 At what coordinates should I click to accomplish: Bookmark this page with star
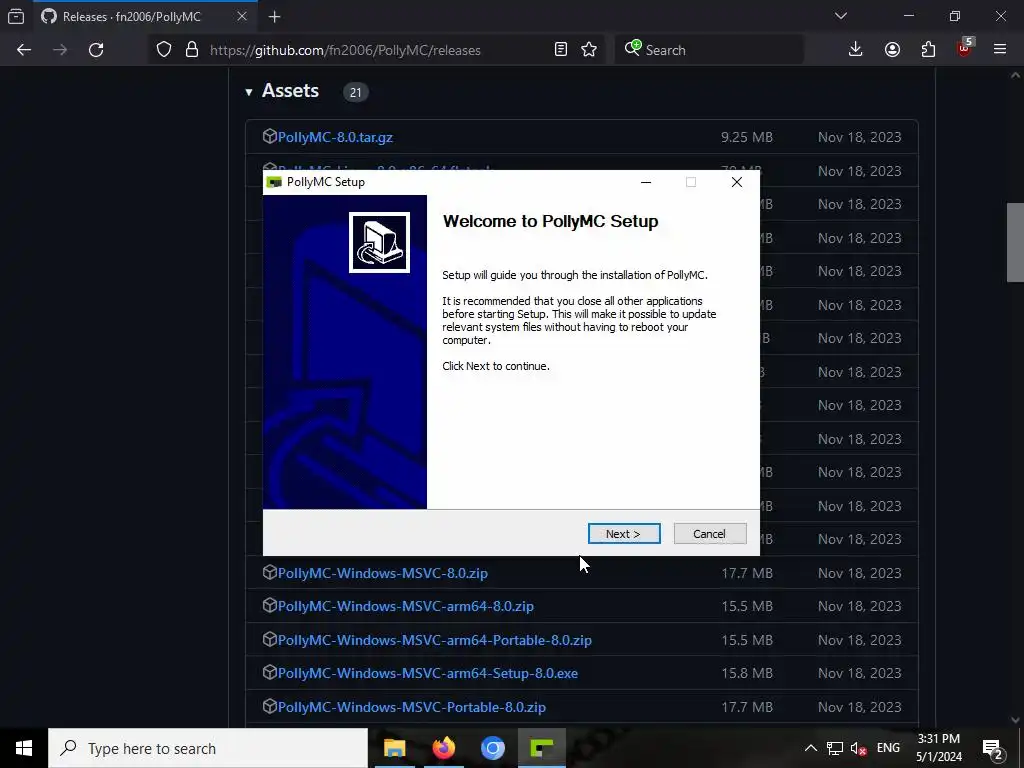click(589, 50)
